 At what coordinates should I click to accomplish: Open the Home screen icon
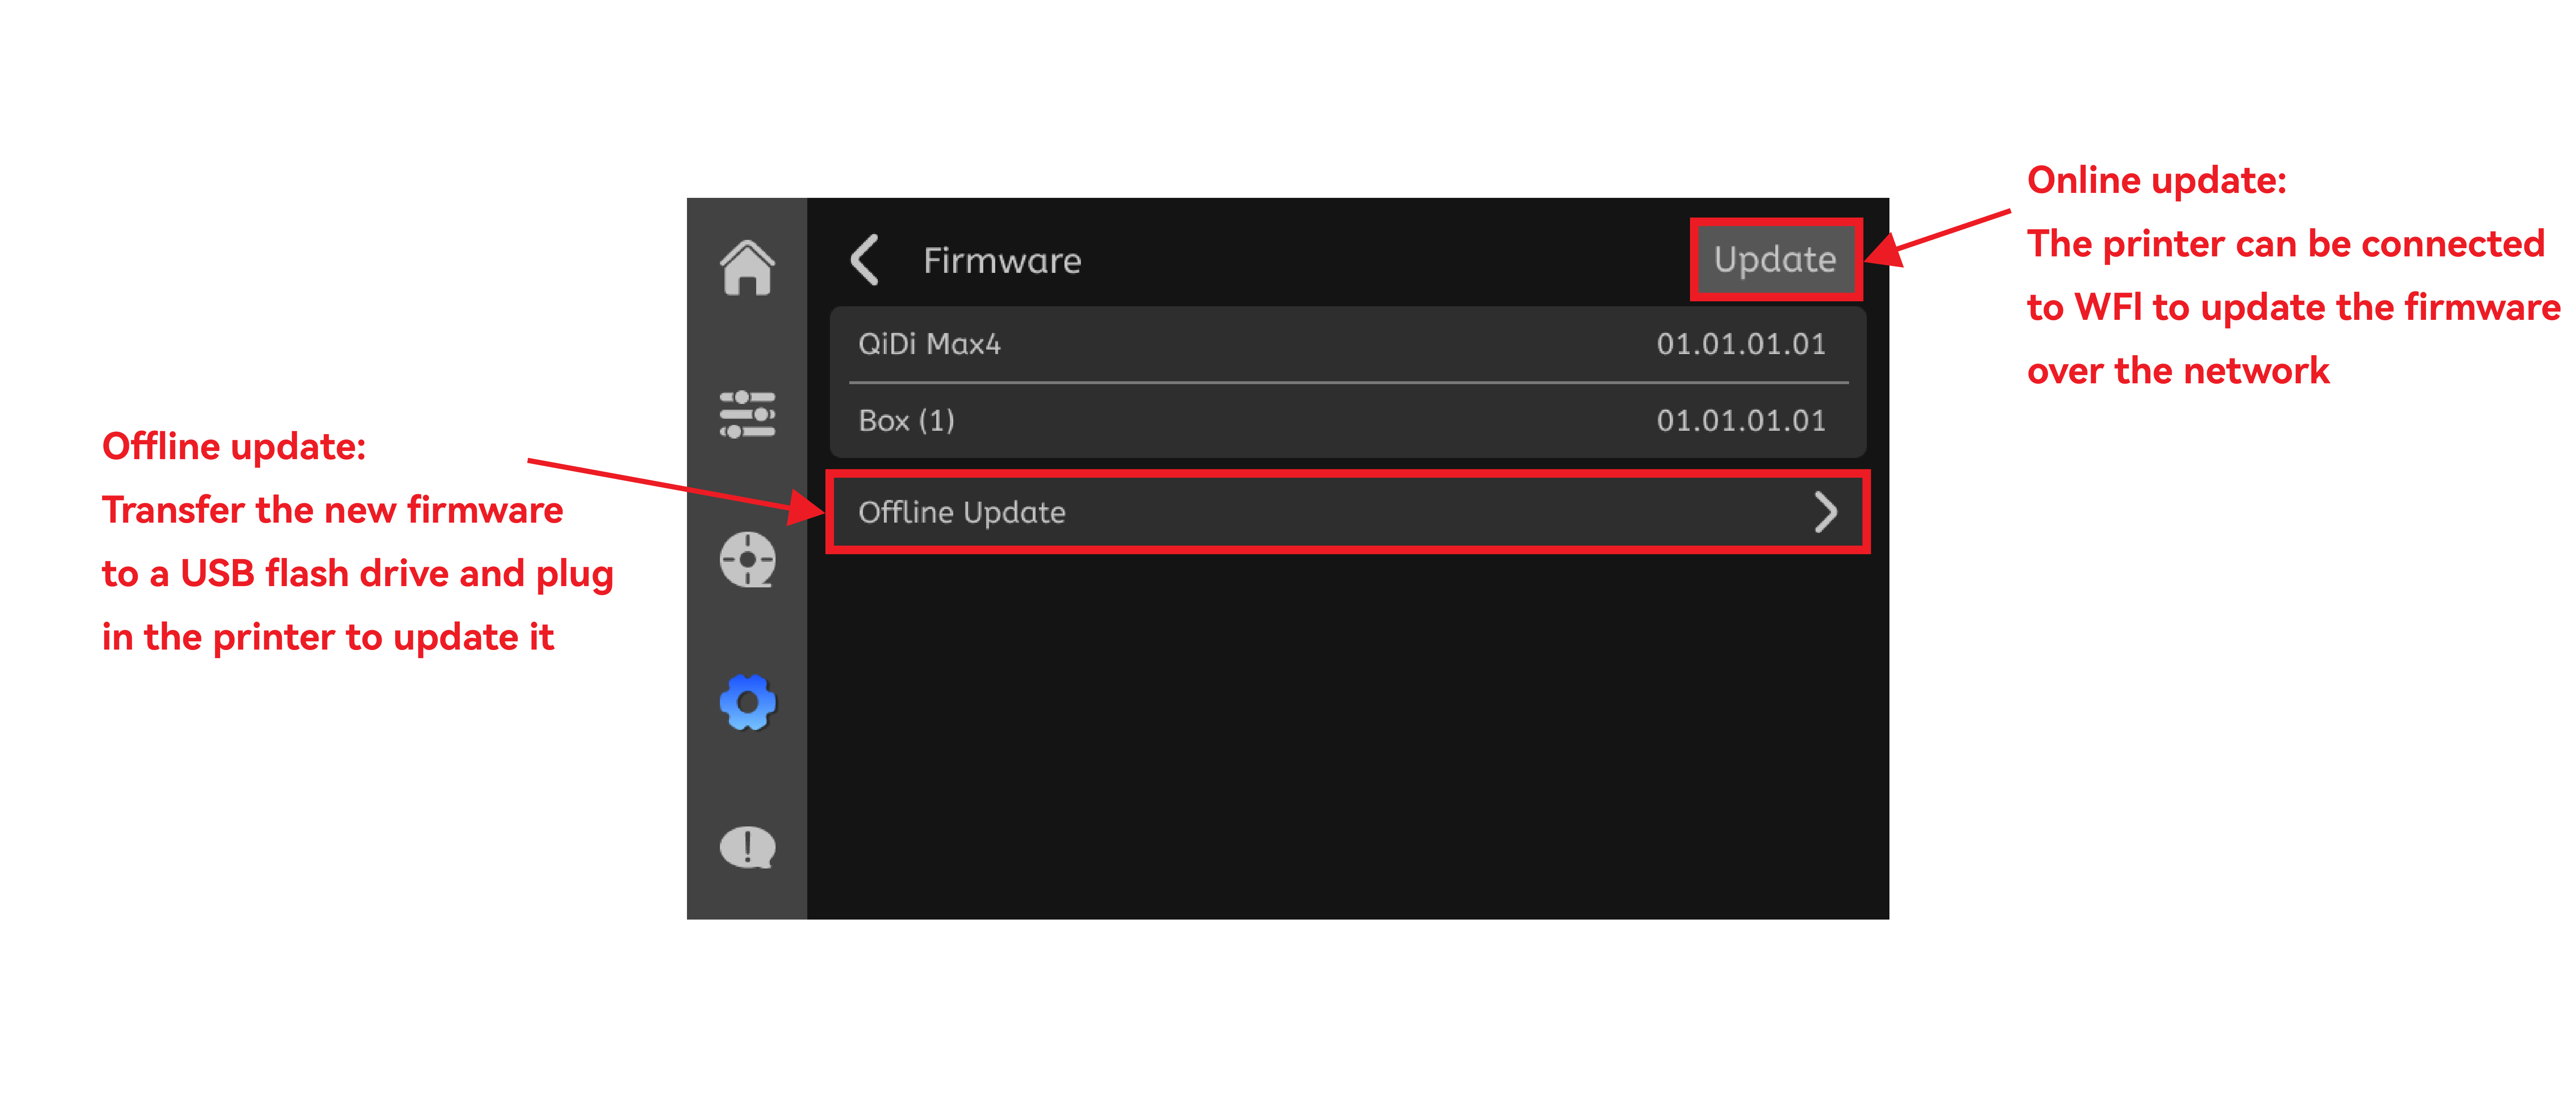pyautogui.click(x=747, y=267)
